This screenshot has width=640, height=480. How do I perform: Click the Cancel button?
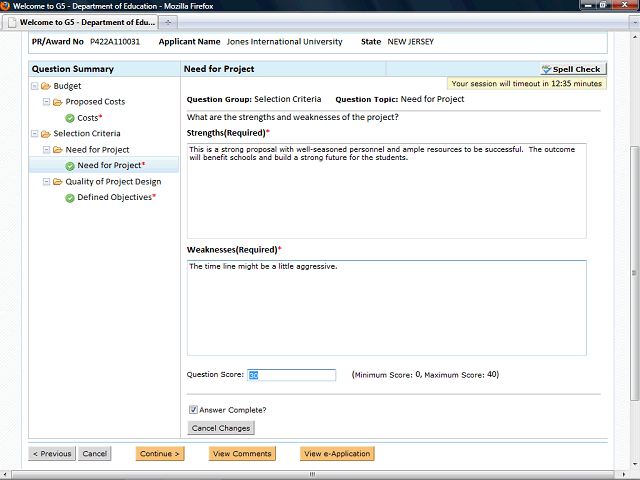click(94, 453)
